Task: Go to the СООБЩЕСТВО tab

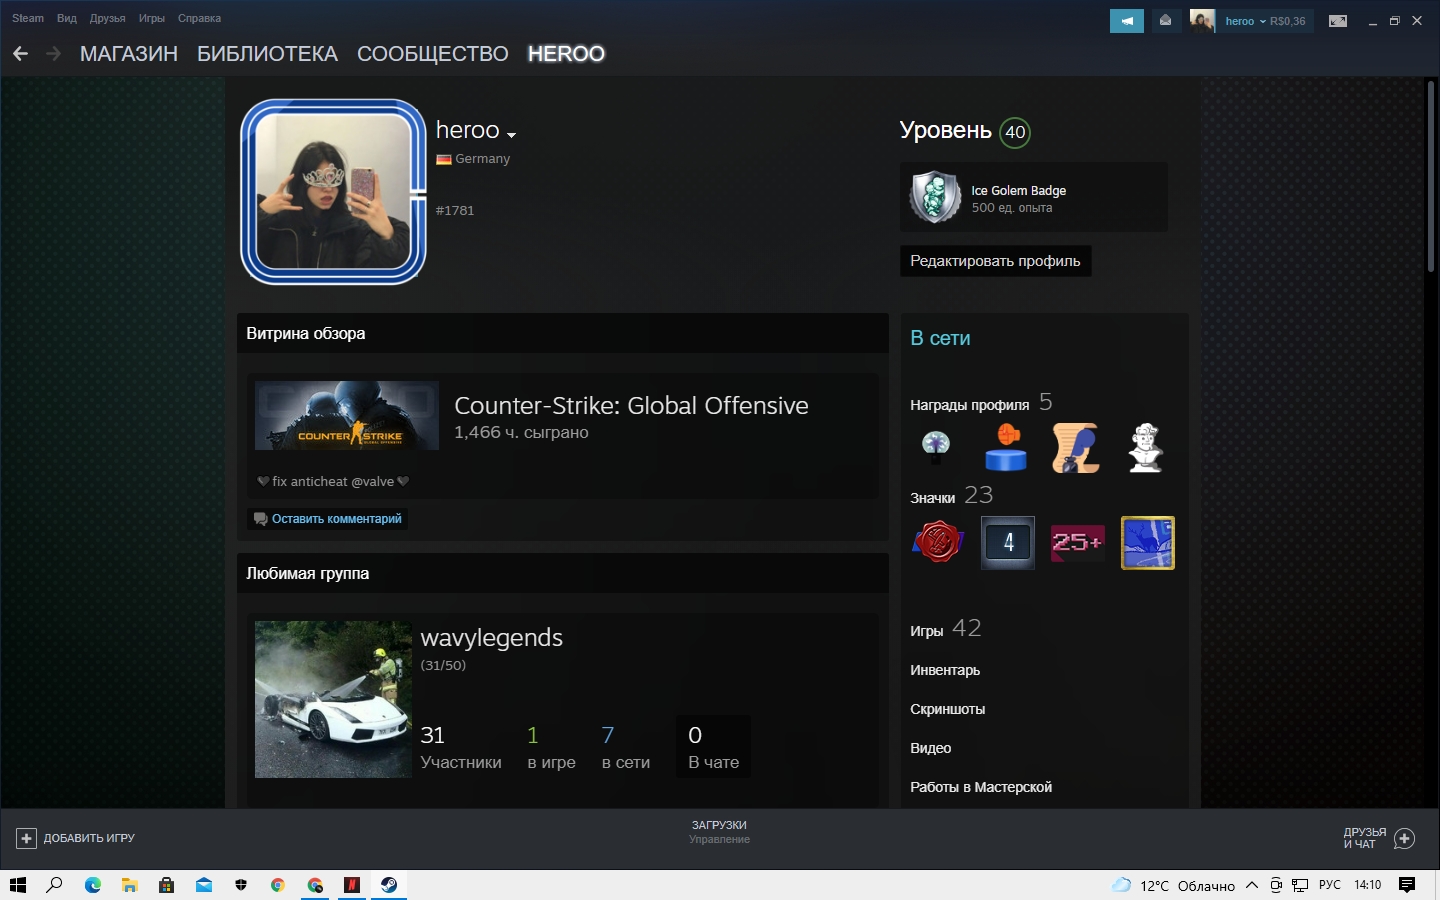Action: 433,54
